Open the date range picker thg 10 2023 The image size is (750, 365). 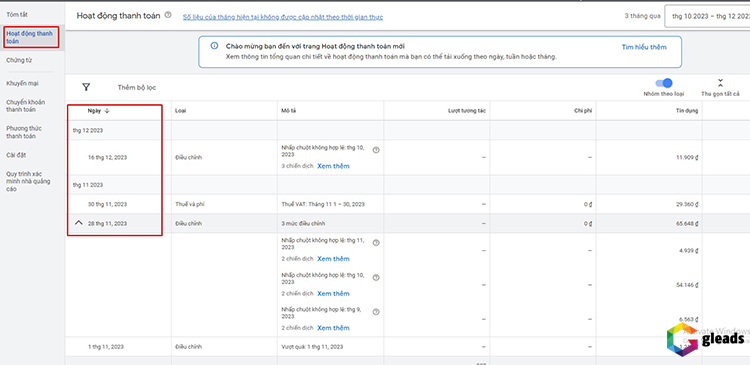(707, 16)
